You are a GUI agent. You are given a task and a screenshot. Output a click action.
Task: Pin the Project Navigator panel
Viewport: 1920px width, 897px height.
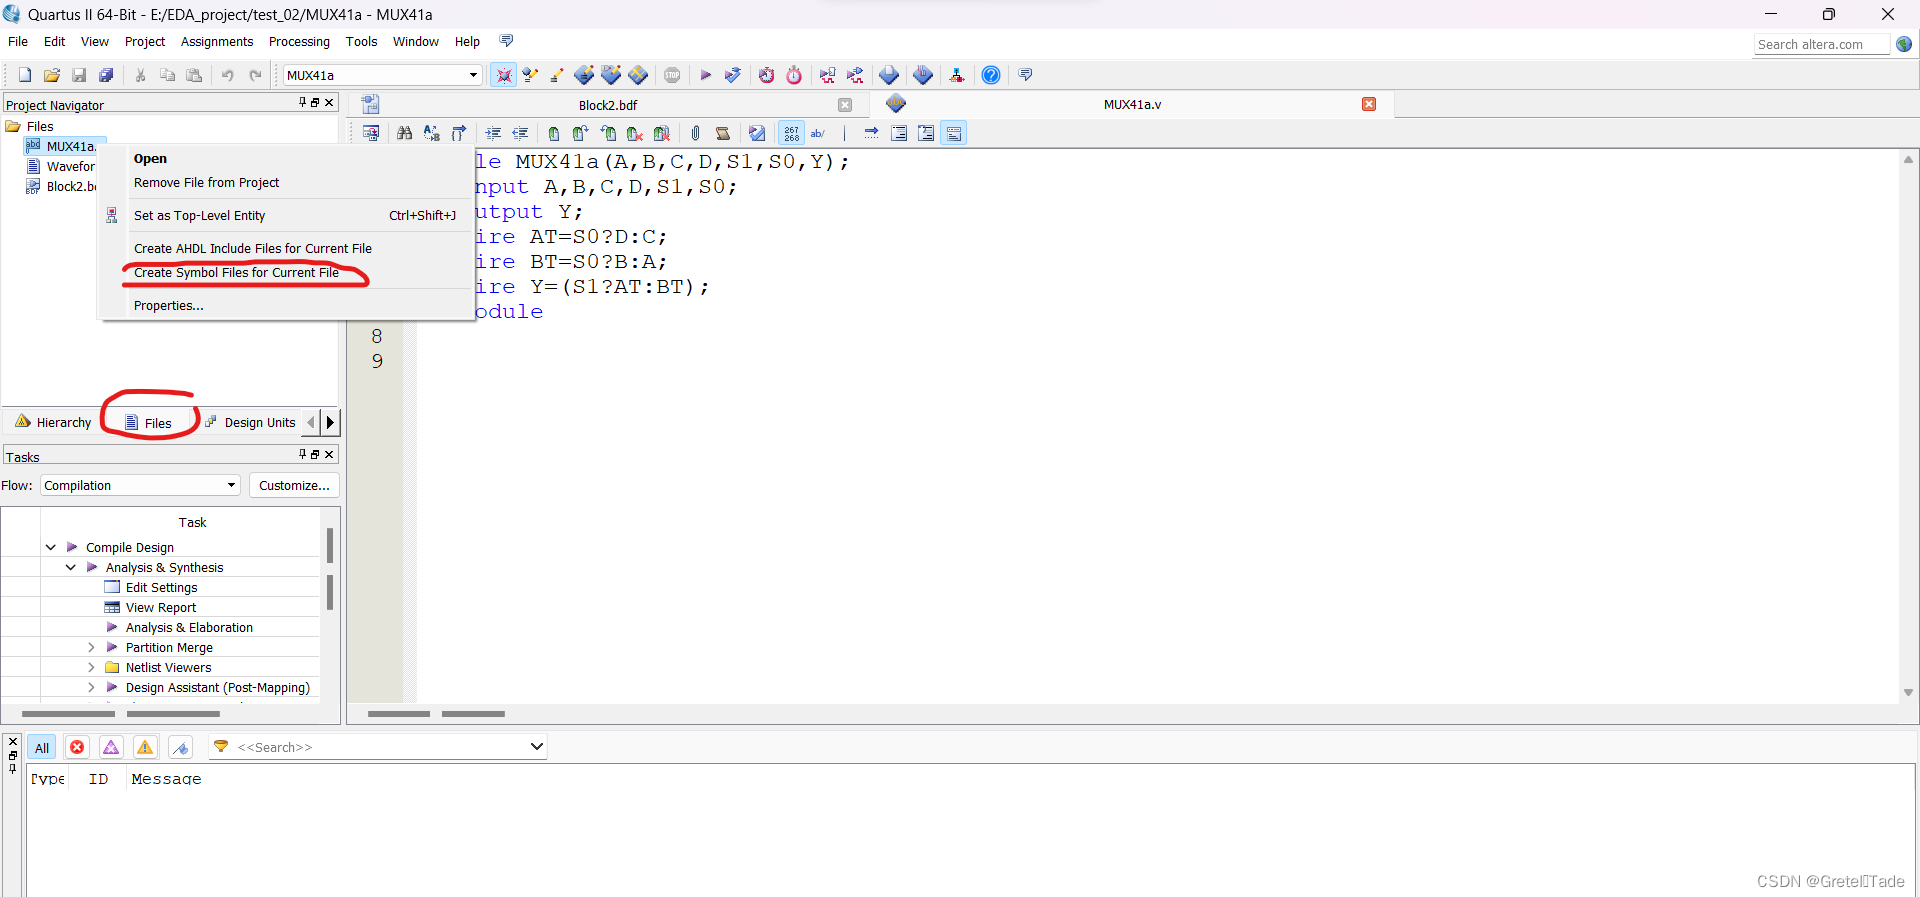(302, 102)
